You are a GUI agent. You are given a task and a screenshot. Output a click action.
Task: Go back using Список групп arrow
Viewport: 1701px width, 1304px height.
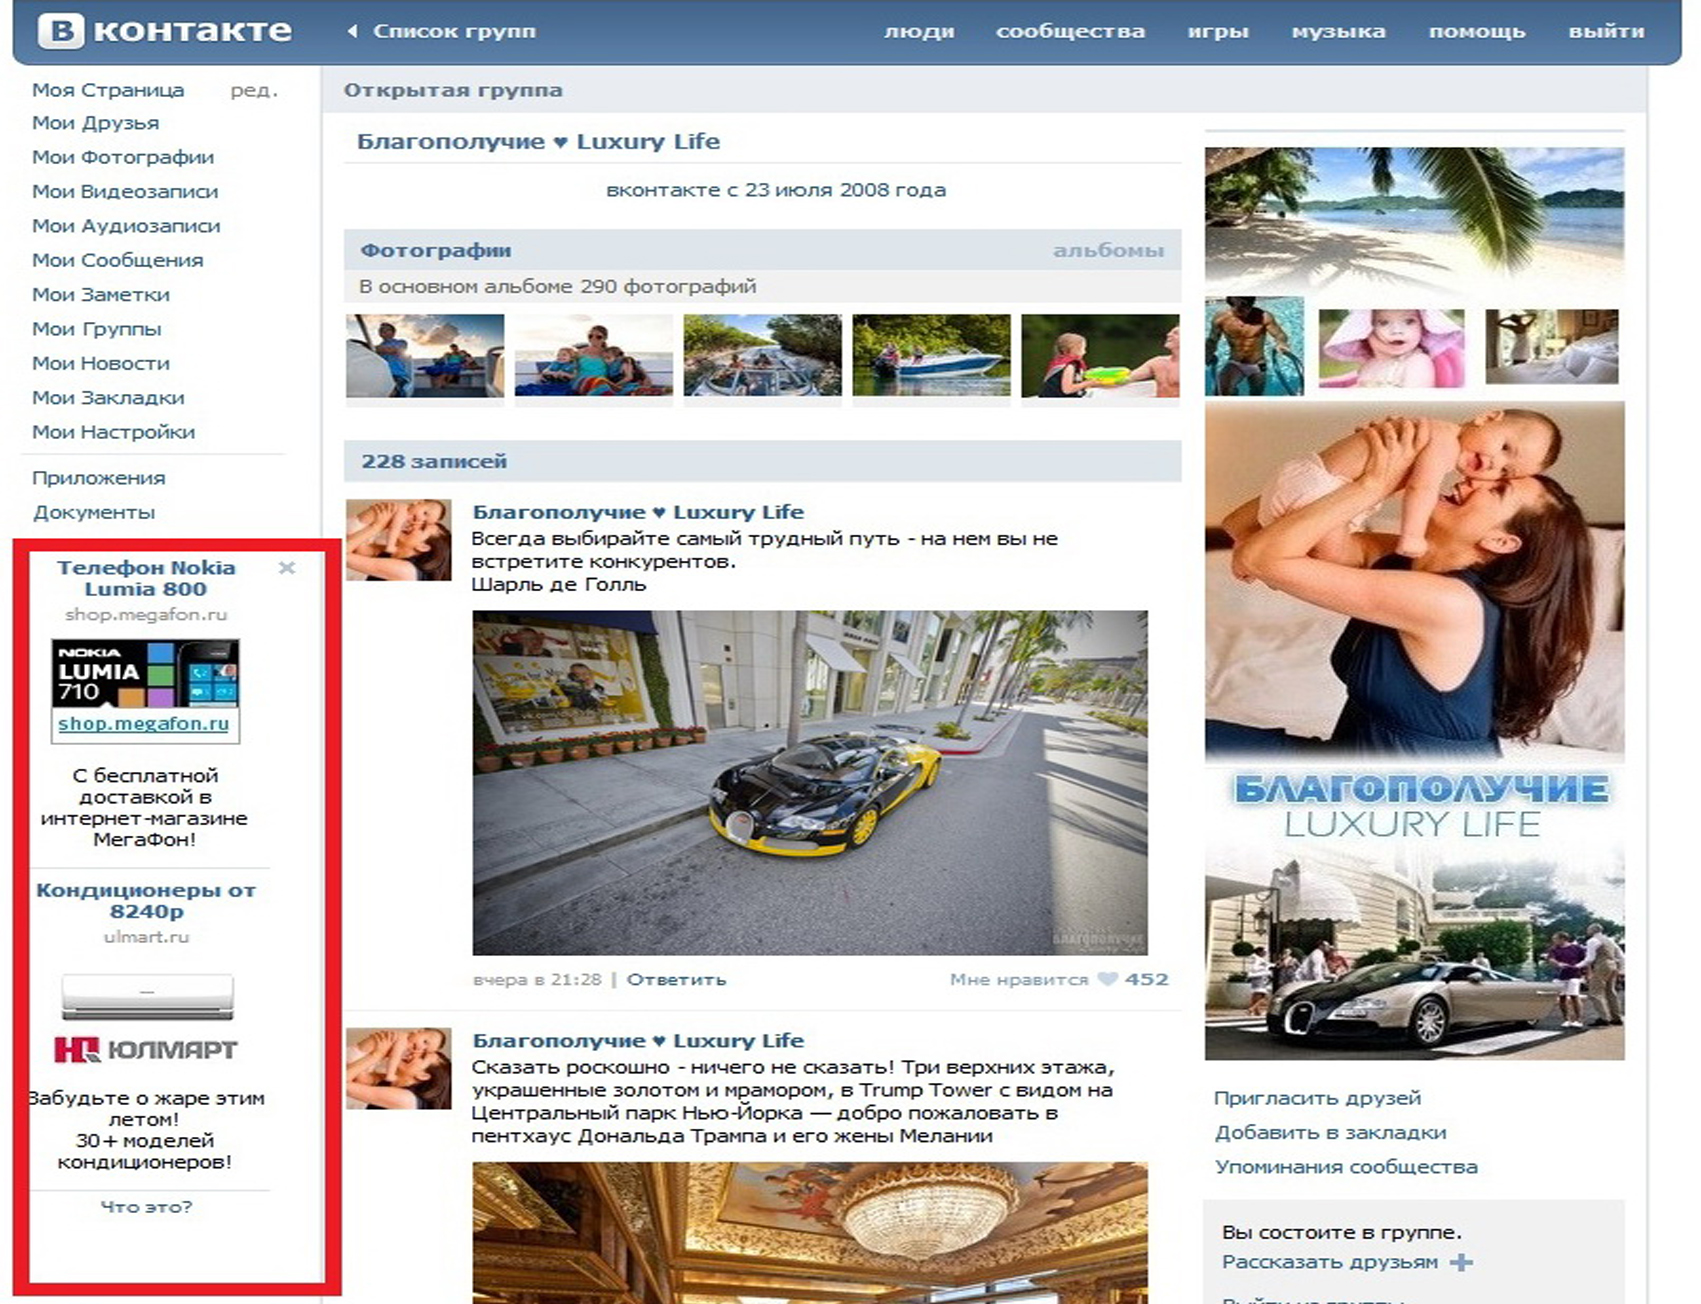[352, 31]
